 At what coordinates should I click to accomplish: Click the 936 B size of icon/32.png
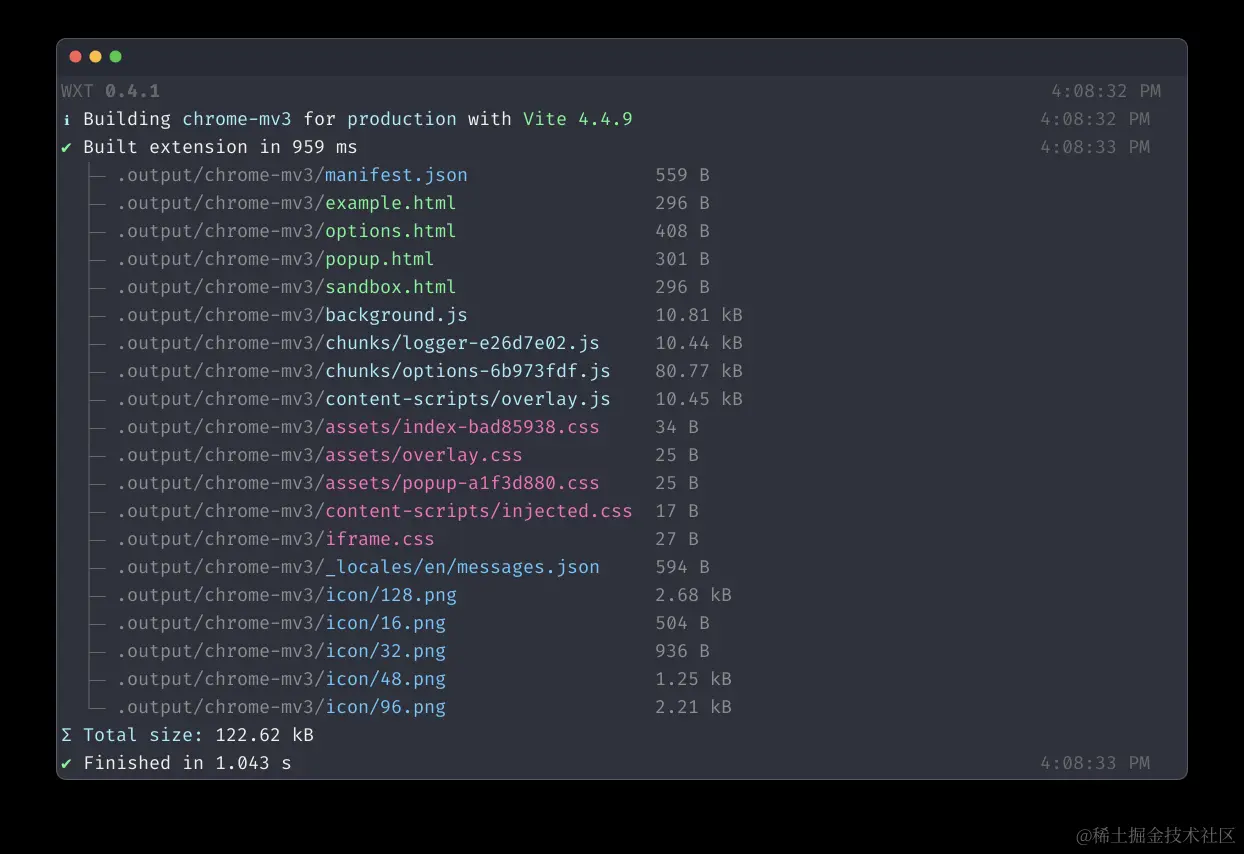682,651
